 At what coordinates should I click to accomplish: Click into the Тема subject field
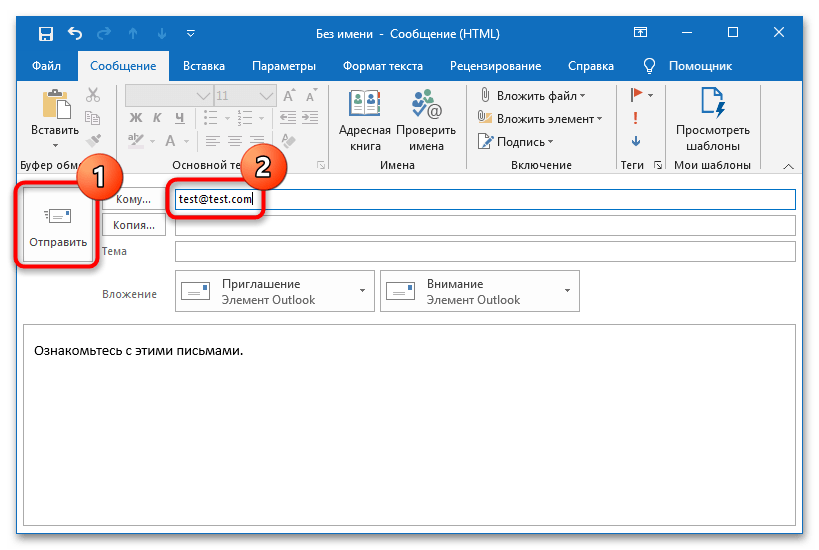click(x=484, y=251)
